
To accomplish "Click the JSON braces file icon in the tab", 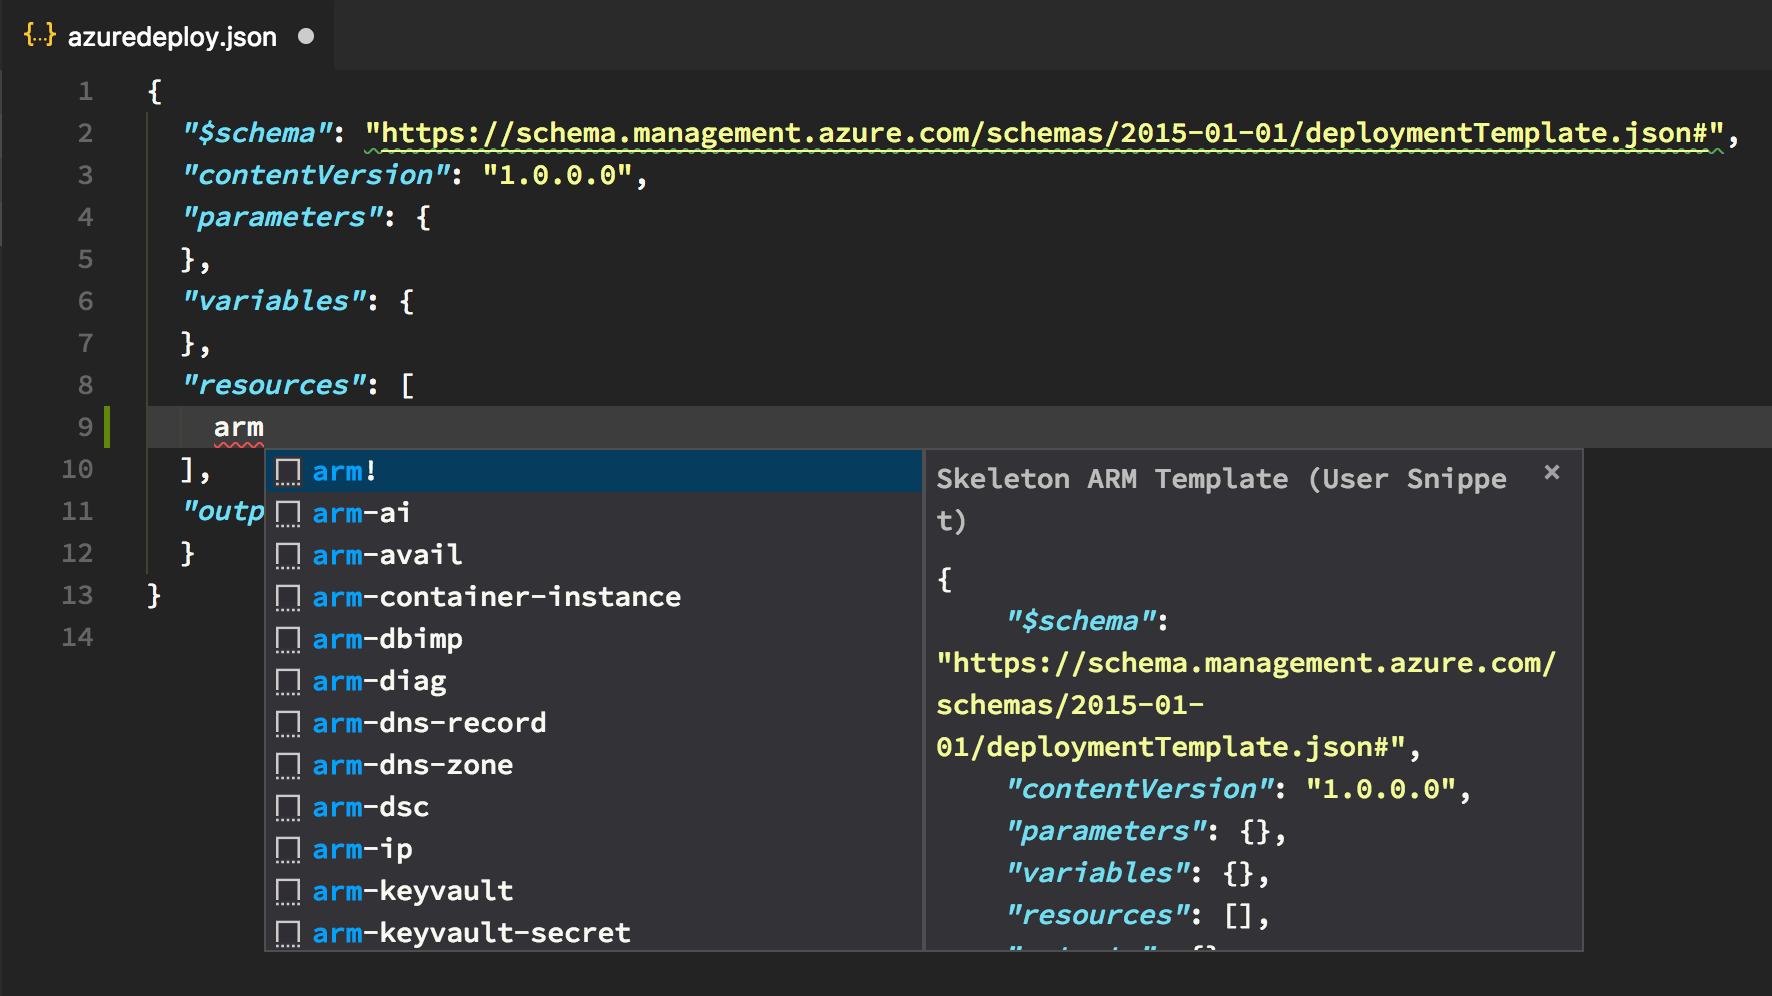I will [x=40, y=36].
